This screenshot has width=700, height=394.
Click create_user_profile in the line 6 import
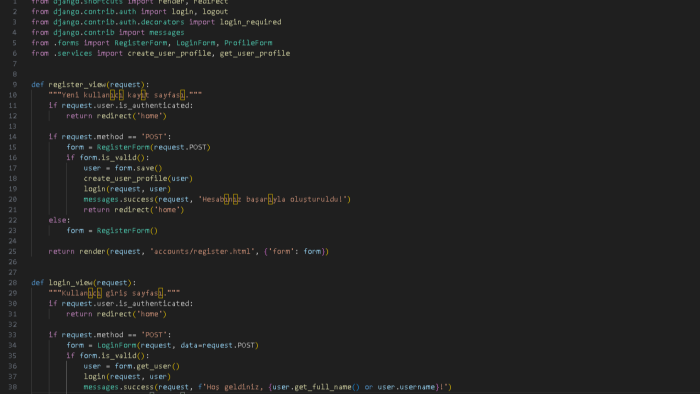(169, 53)
